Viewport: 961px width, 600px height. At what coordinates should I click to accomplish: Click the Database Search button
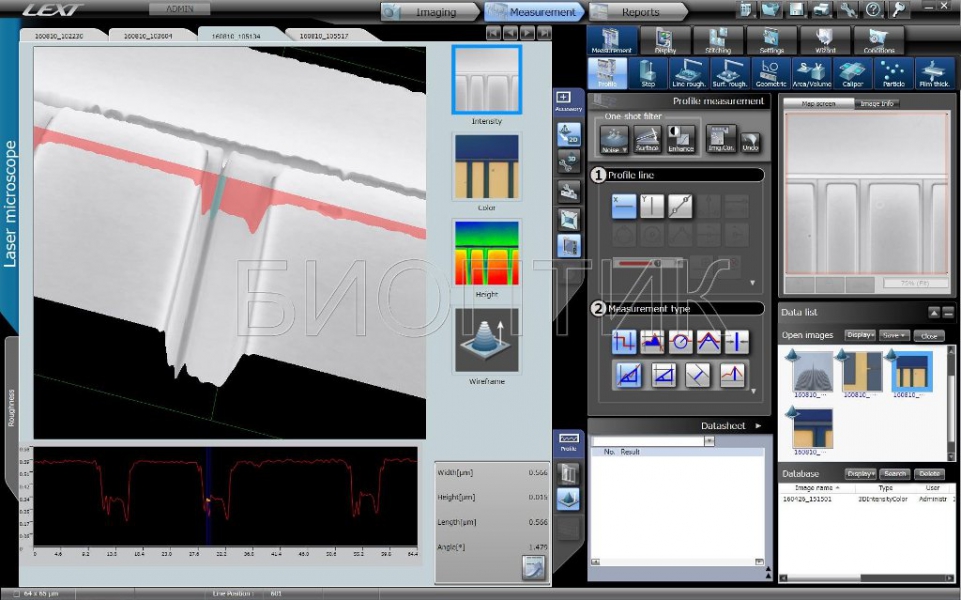click(895, 474)
